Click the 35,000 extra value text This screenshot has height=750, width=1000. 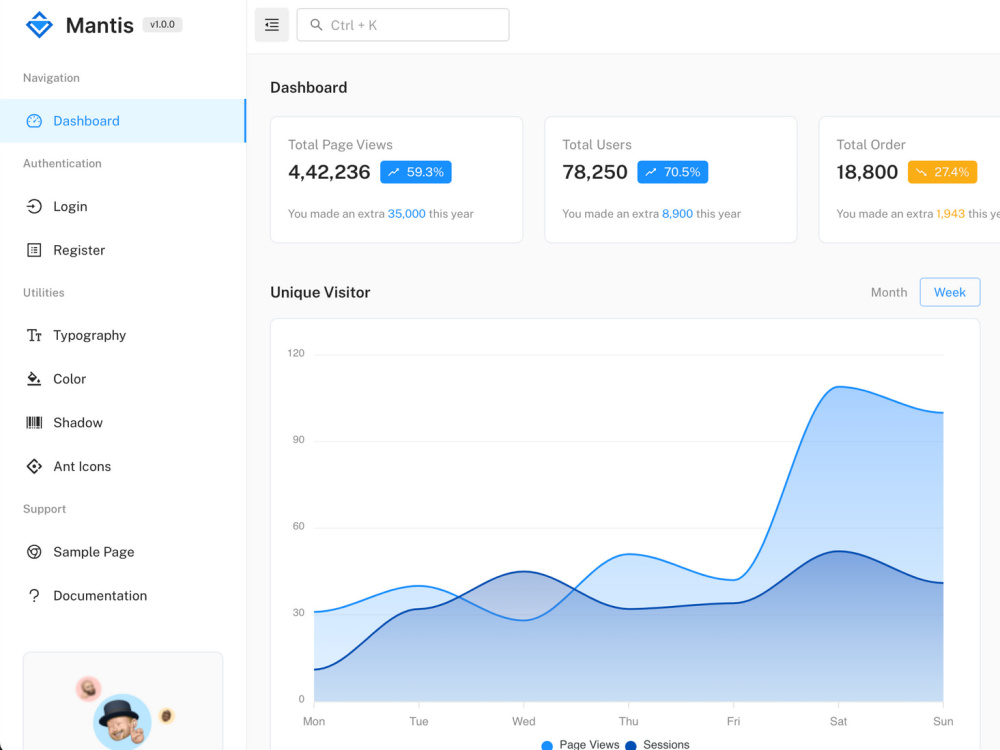tap(406, 214)
